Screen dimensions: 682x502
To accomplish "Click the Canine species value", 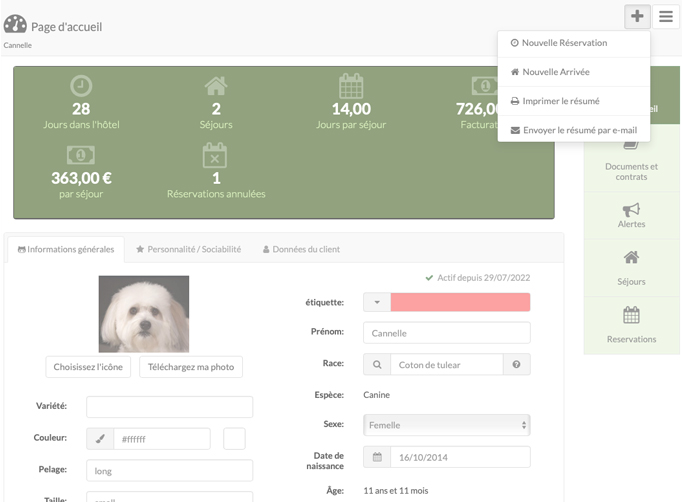I will (377, 395).
